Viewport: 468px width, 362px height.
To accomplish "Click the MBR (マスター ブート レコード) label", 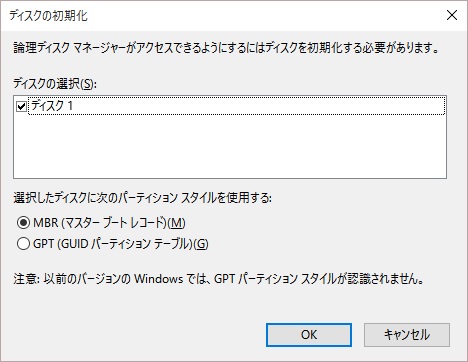I will tap(109, 223).
